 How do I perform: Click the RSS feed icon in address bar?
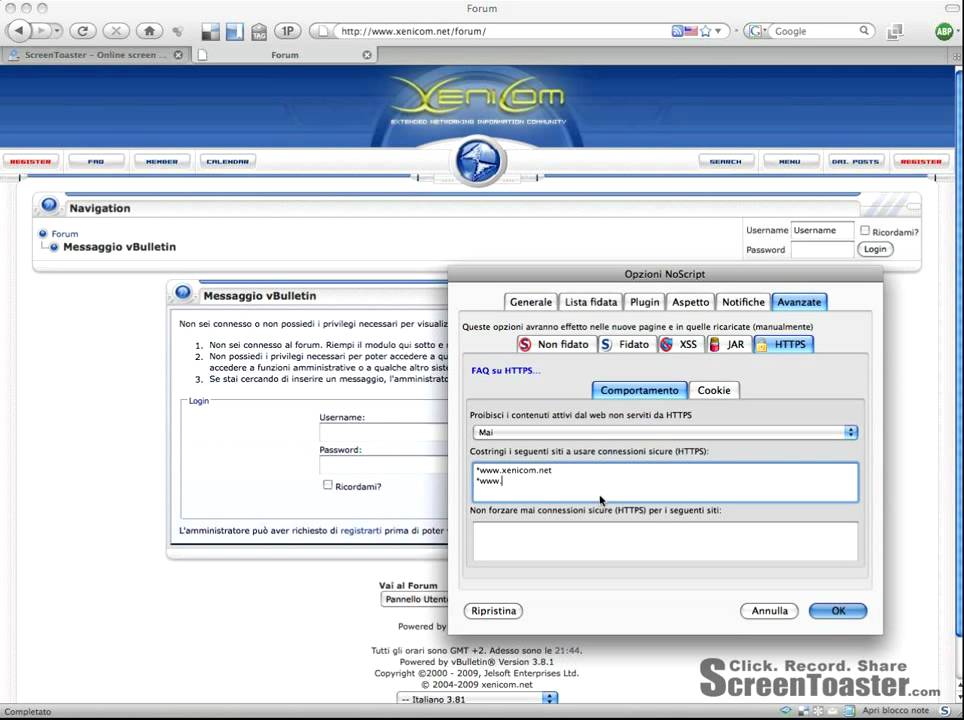[x=677, y=31]
